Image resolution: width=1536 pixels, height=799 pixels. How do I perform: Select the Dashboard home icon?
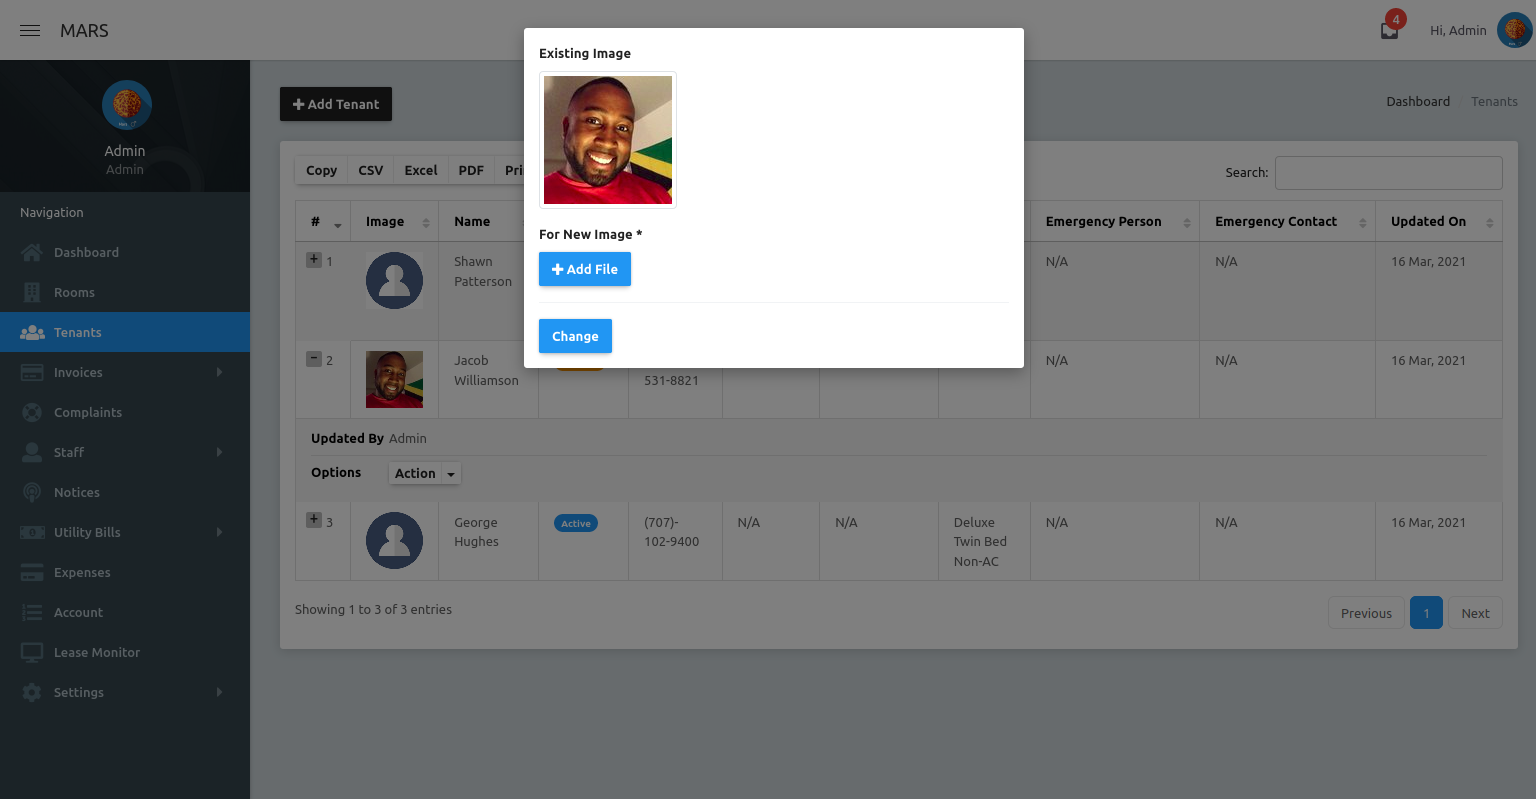[33, 252]
